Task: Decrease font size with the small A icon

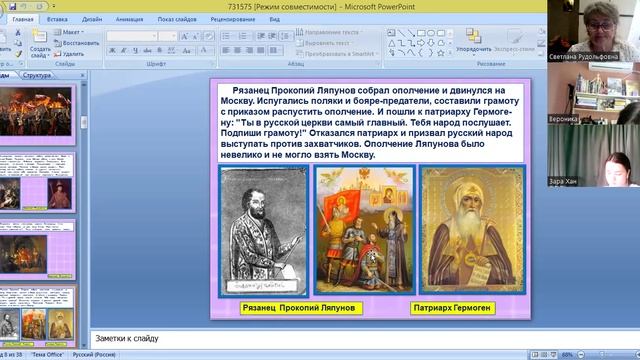Action: (196, 36)
